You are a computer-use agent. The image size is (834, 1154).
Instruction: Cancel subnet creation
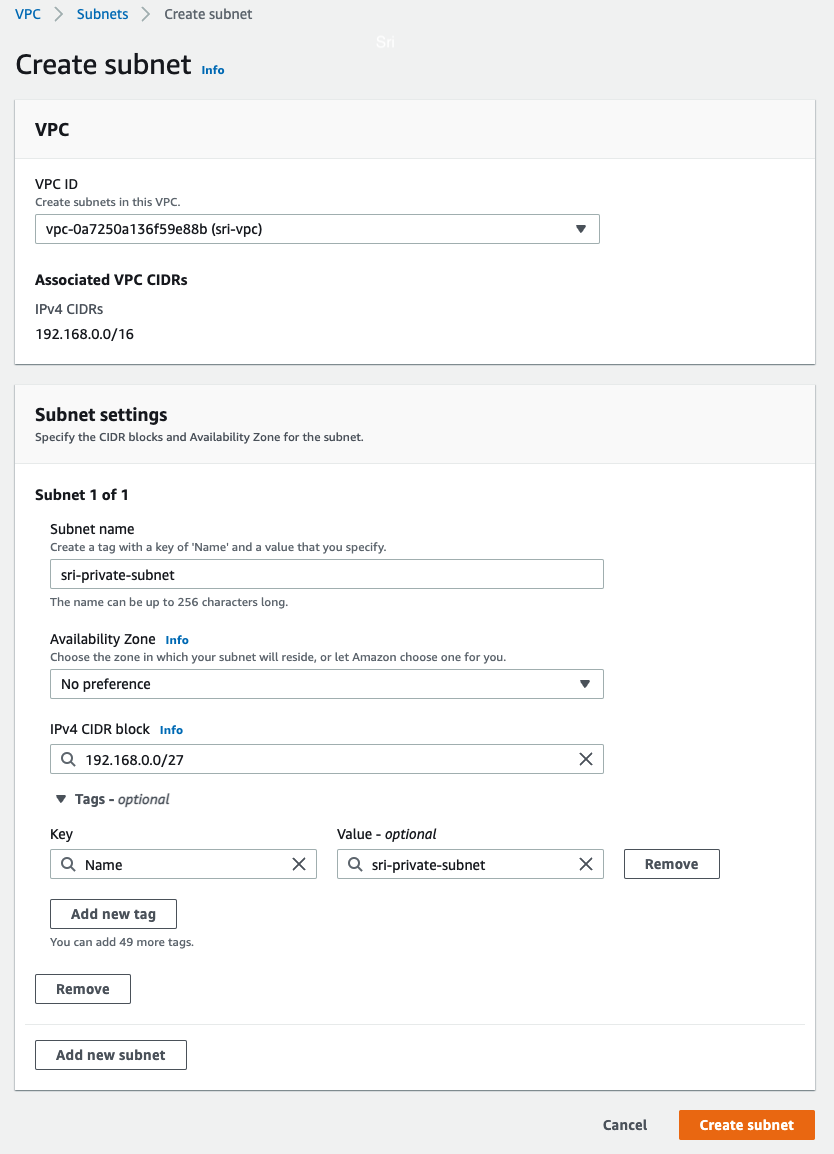[x=625, y=1125]
